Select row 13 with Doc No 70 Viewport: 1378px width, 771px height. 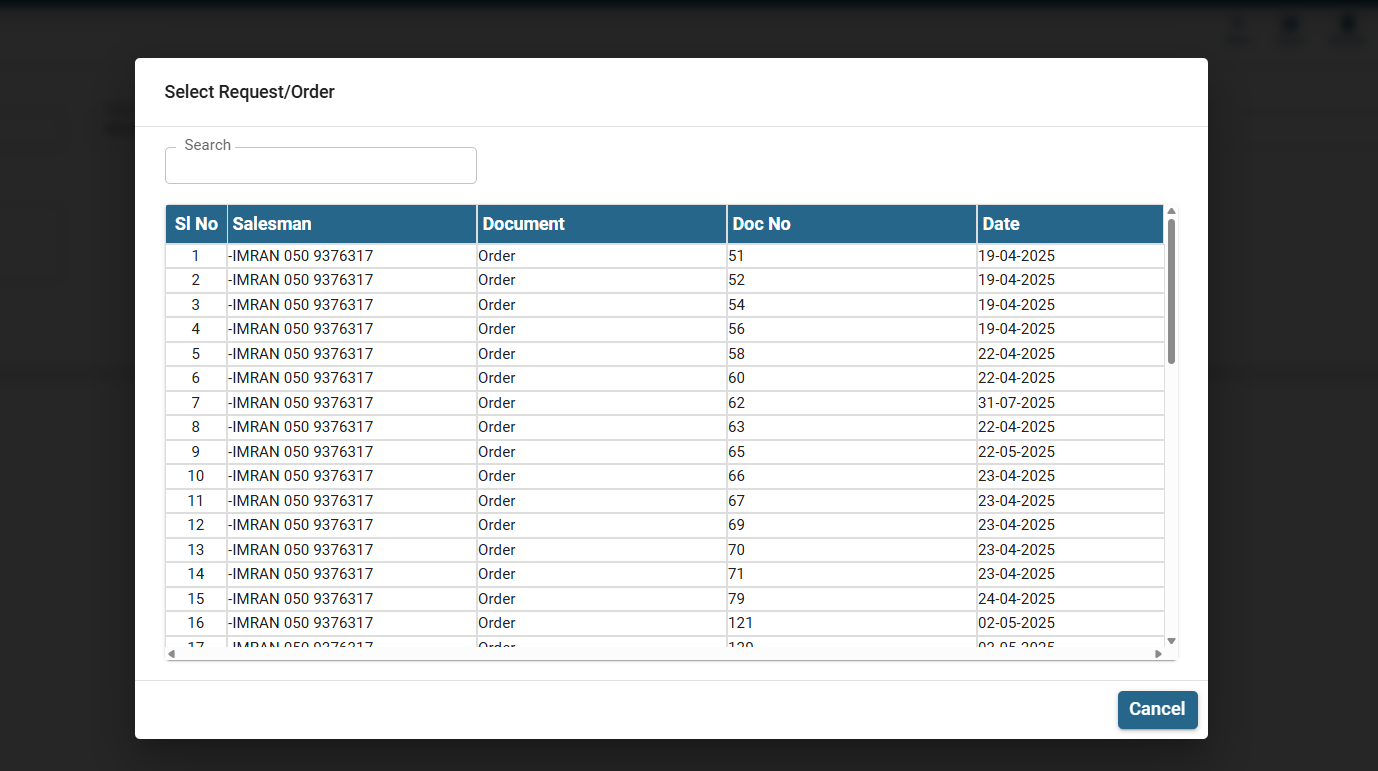click(x=736, y=550)
